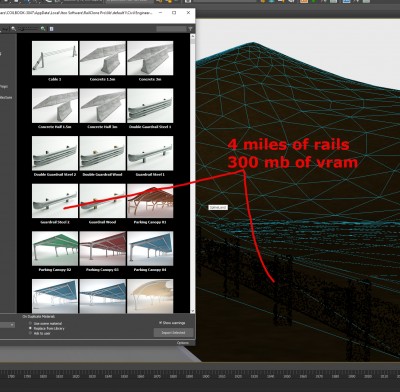Click the small page icon in the library toolbar
This screenshot has width=400, height=392.
tap(51, 29)
